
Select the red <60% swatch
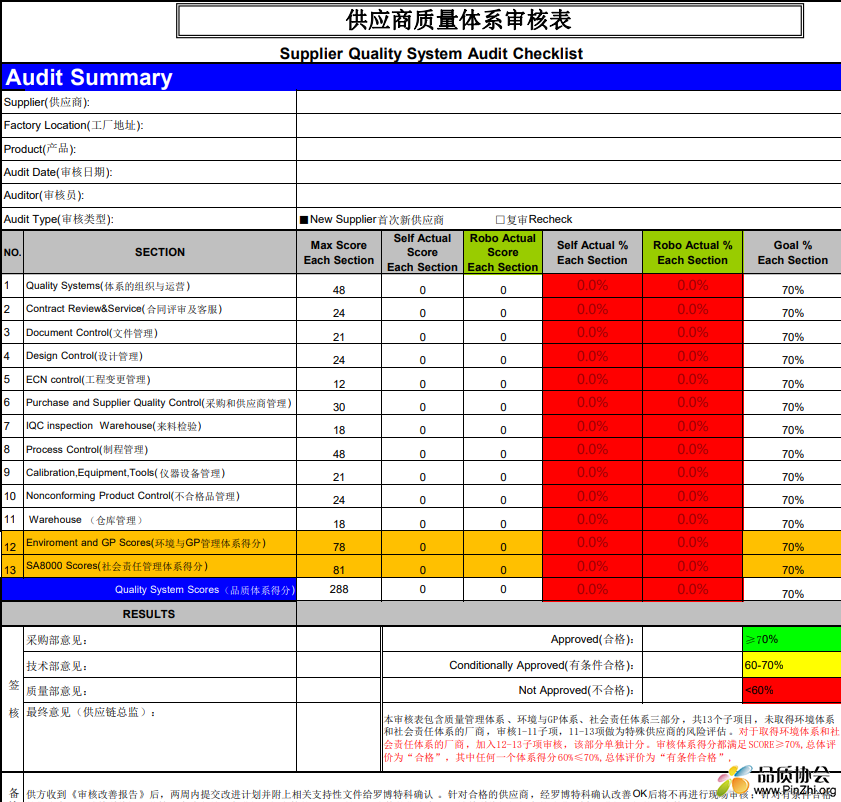pos(792,690)
